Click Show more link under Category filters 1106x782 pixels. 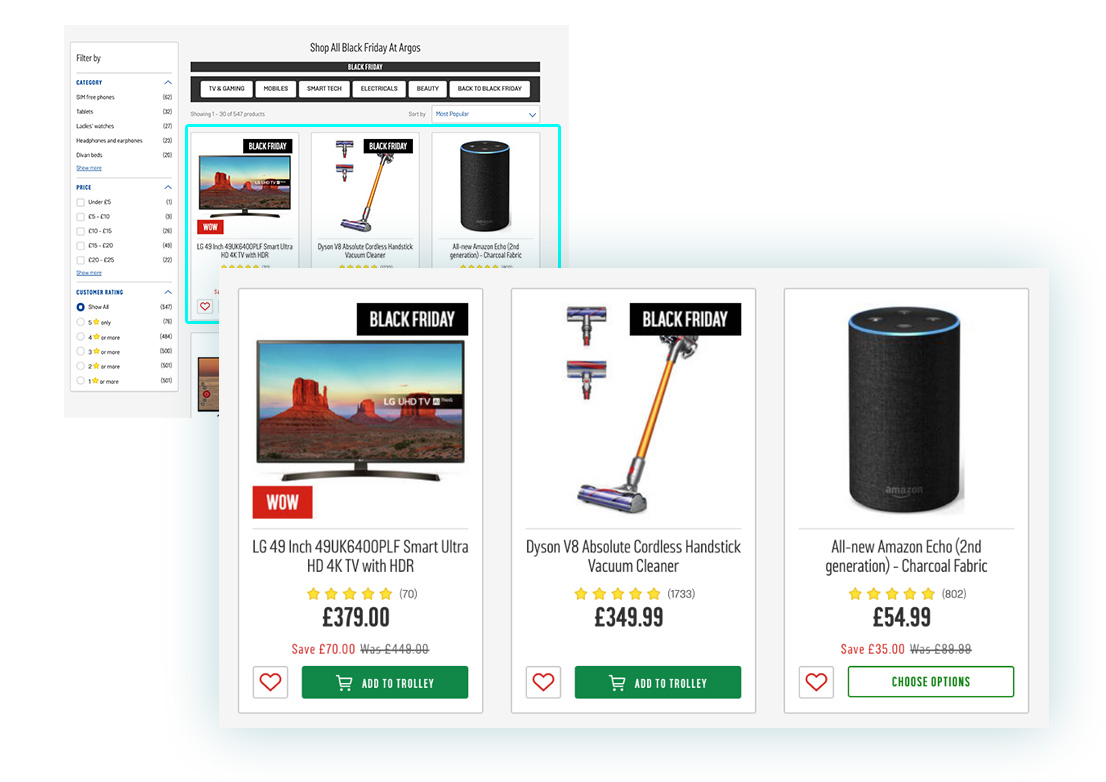pos(89,169)
